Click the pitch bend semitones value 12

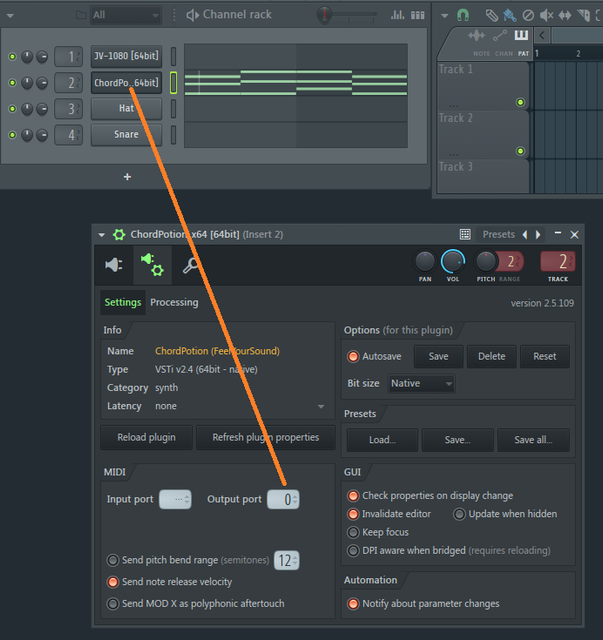click(287, 560)
